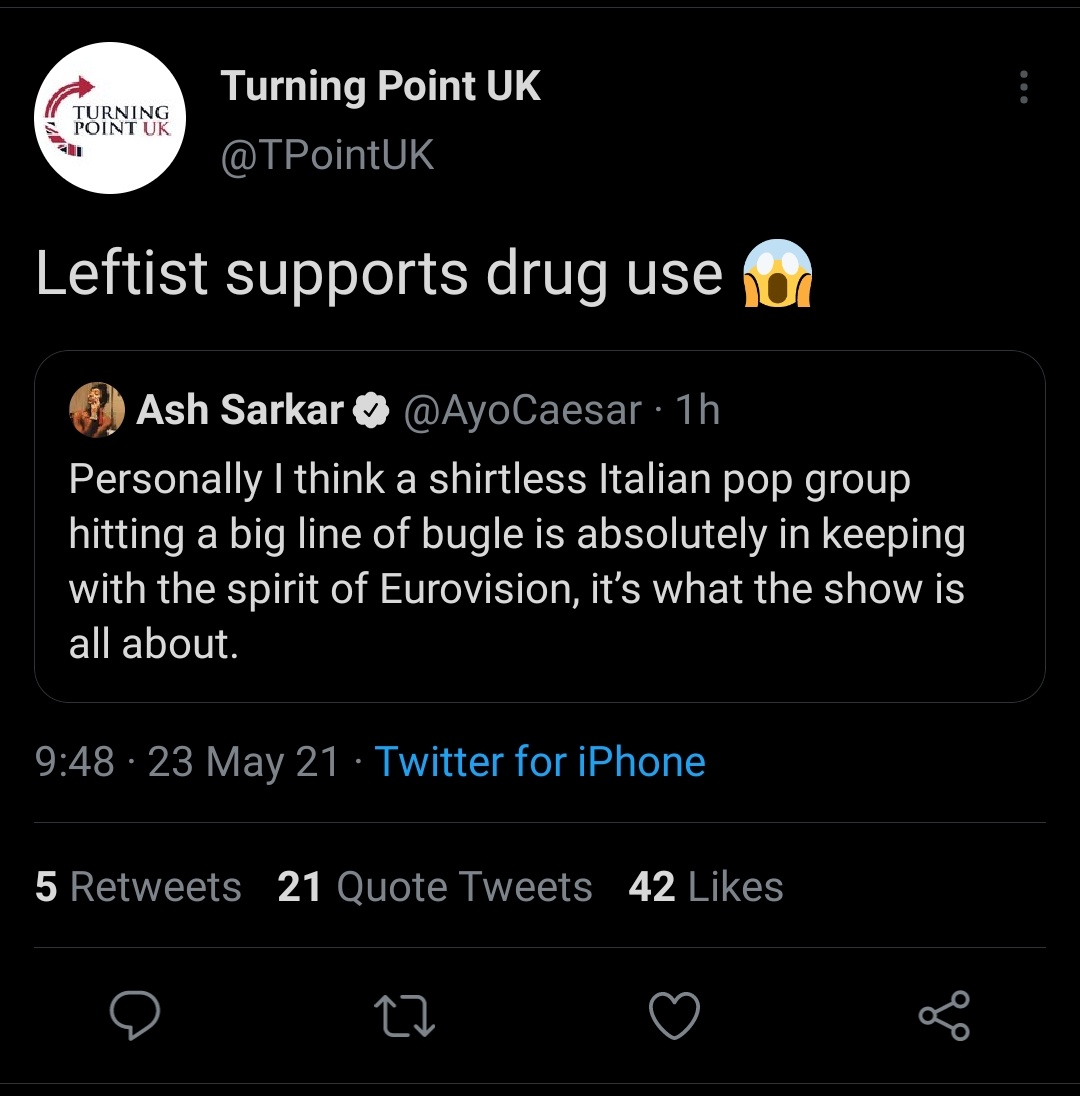Screen dimensions: 1080x1096
Task: Select the Ash Sarkar name in the quoted tweet
Action: [239, 410]
